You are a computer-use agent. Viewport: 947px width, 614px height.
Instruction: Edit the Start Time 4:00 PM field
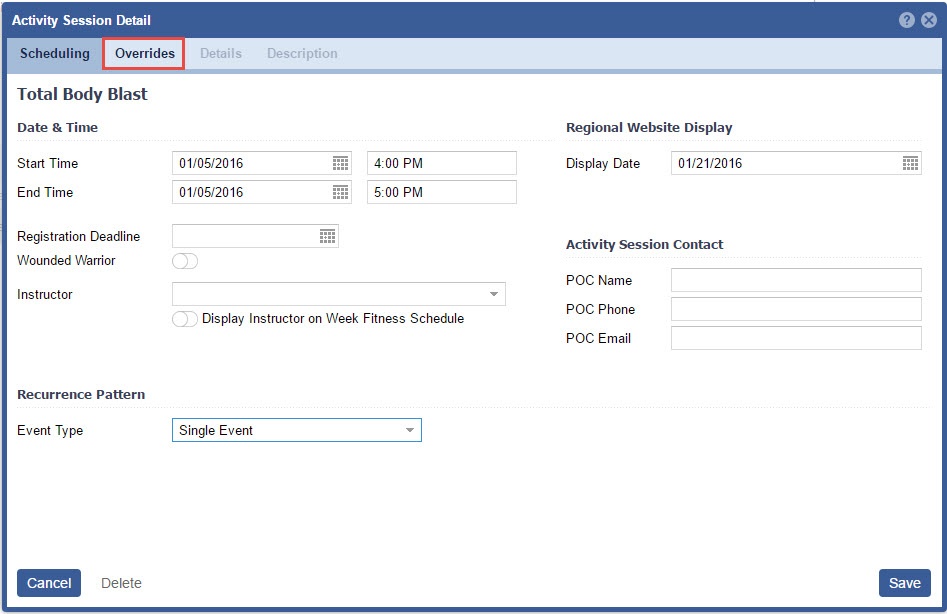click(x=441, y=163)
